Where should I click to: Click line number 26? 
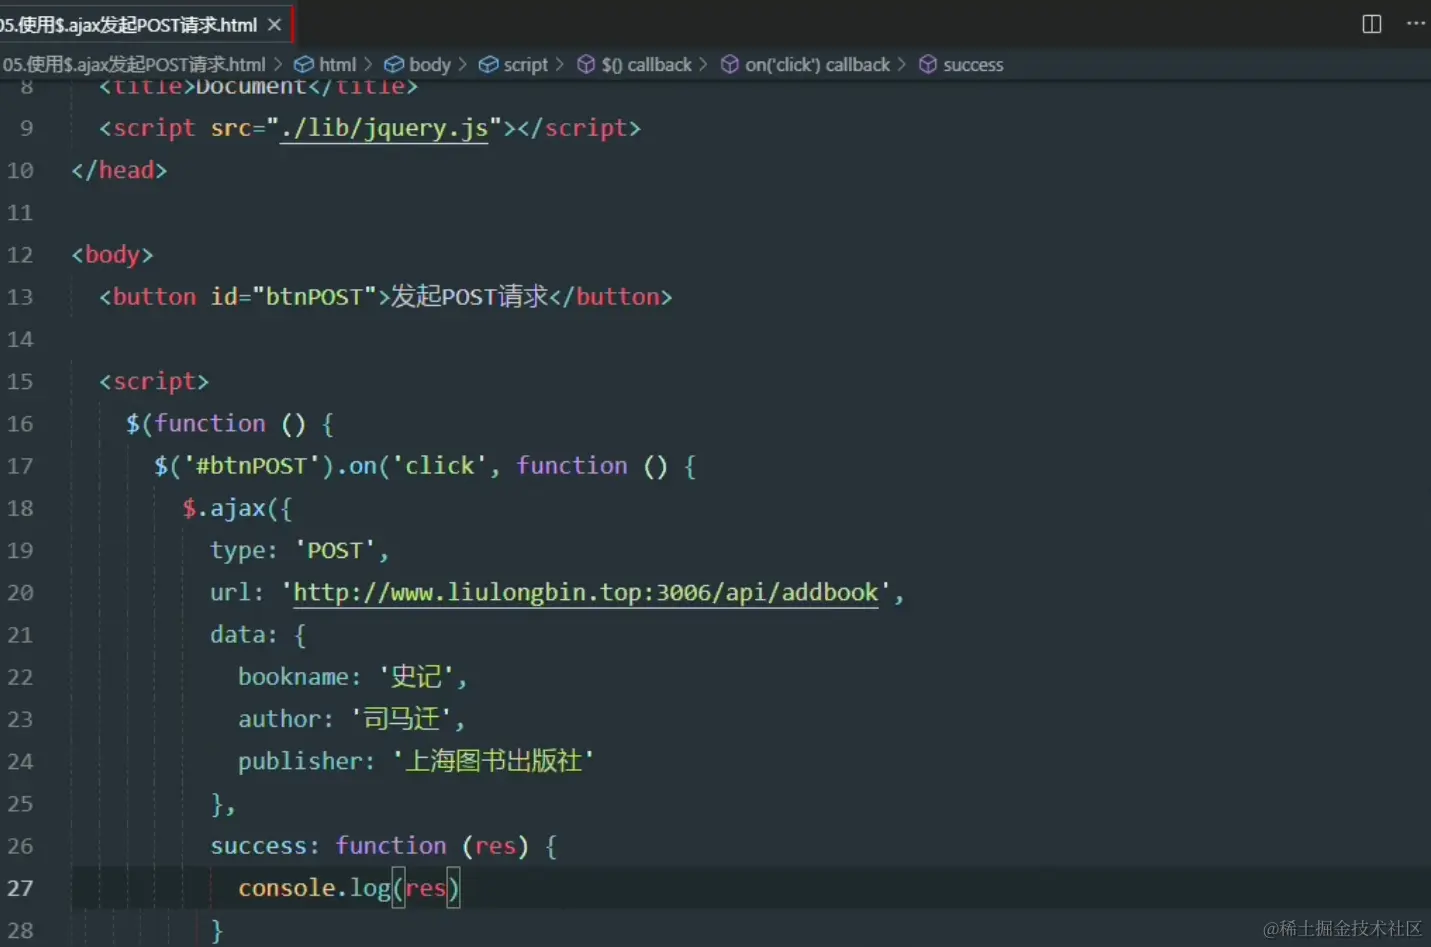click(x=20, y=846)
